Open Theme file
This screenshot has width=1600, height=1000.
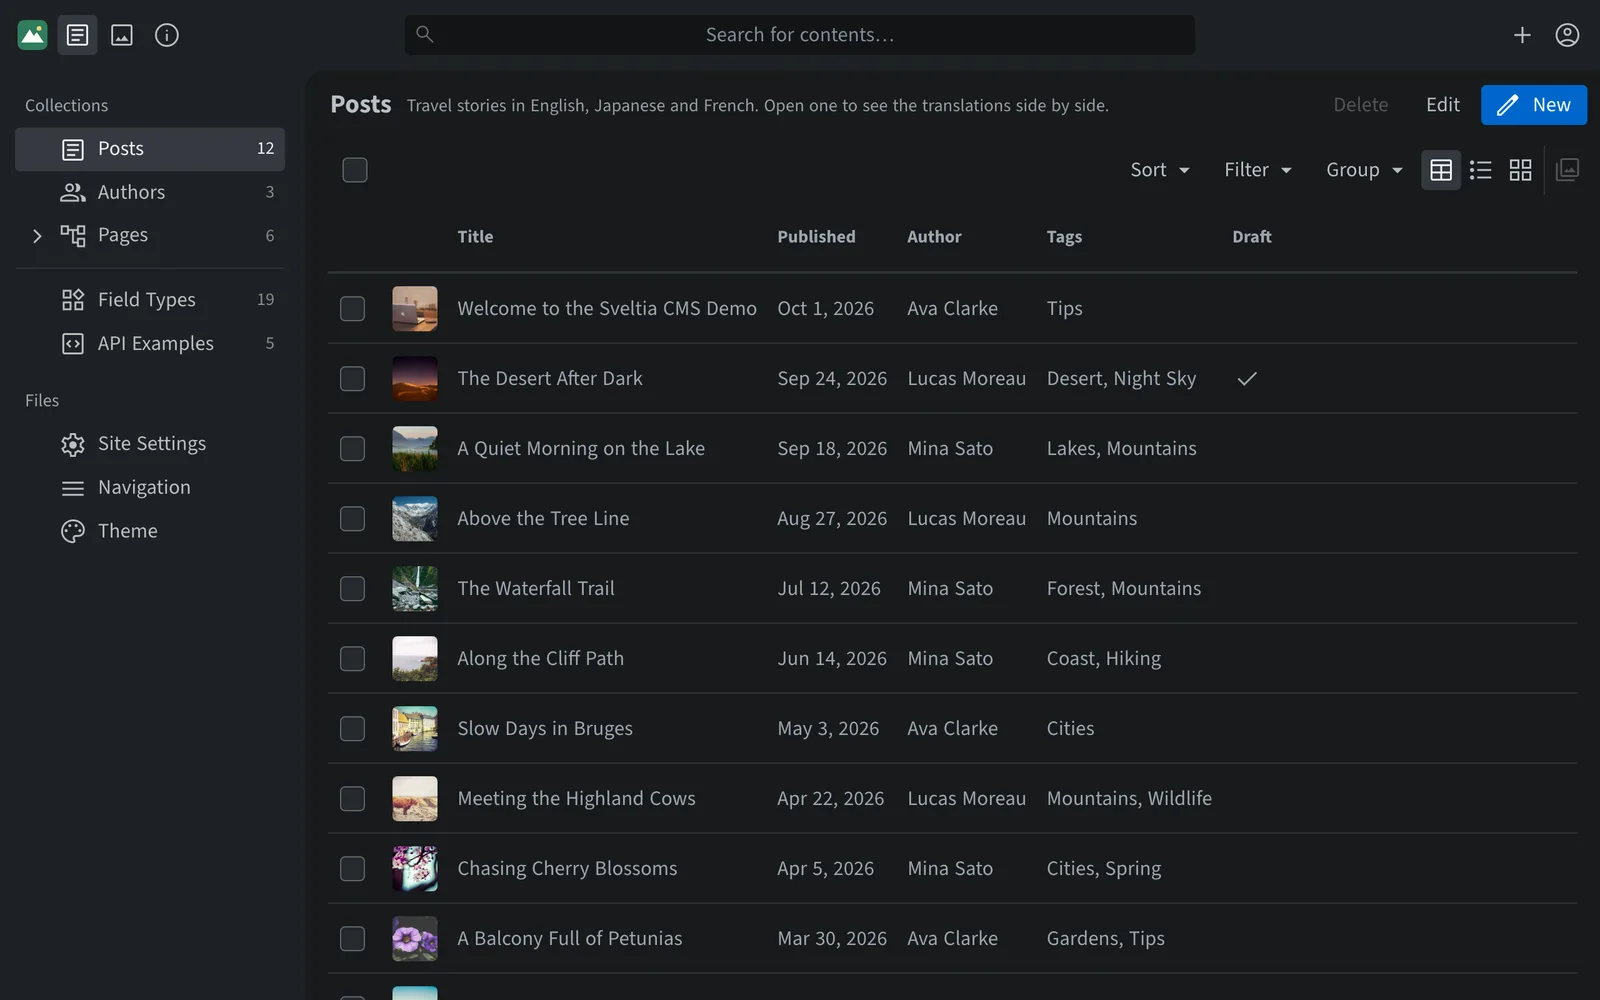[x=150, y=531]
